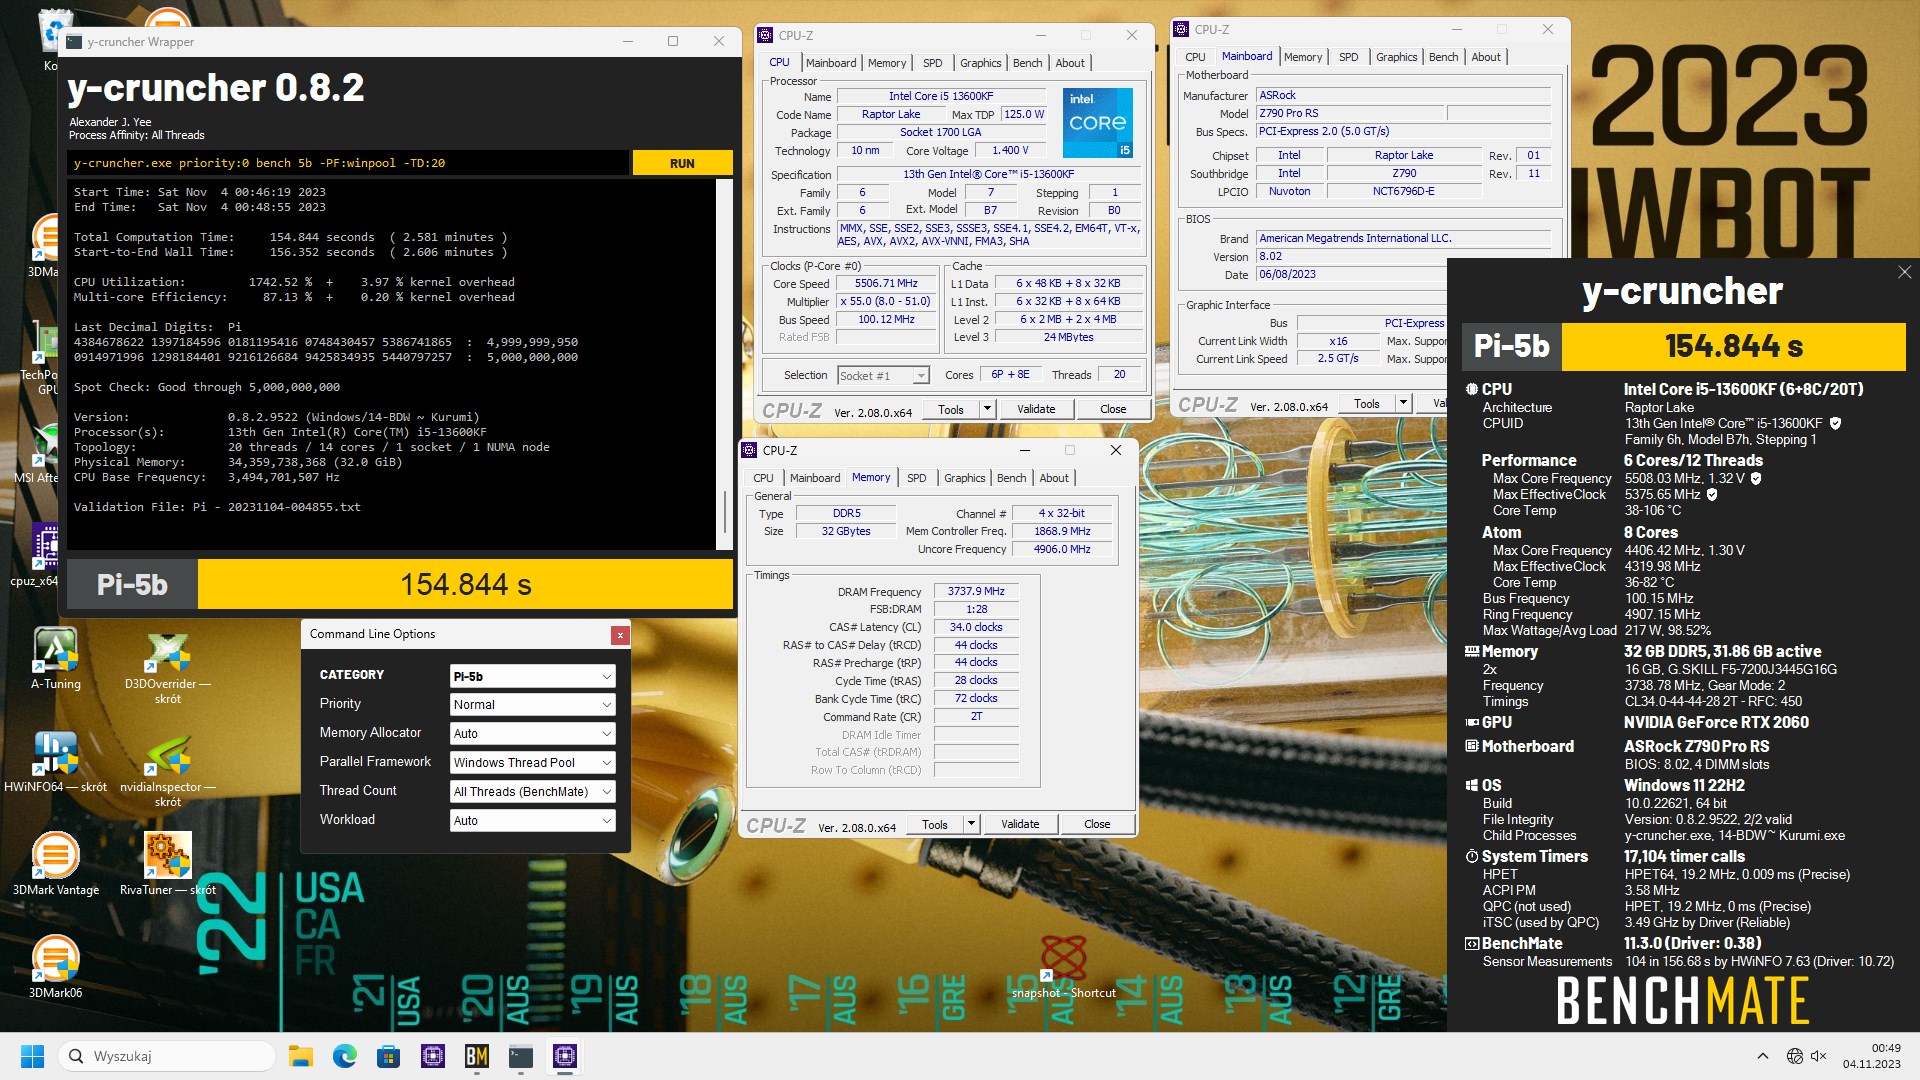Click Windows Start button in taskbar
Viewport: 1920px width, 1080px height.
pyautogui.click(x=33, y=1056)
